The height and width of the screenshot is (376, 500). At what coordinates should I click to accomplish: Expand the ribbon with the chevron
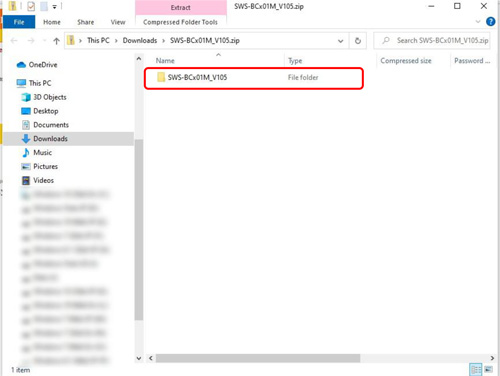click(478, 22)
